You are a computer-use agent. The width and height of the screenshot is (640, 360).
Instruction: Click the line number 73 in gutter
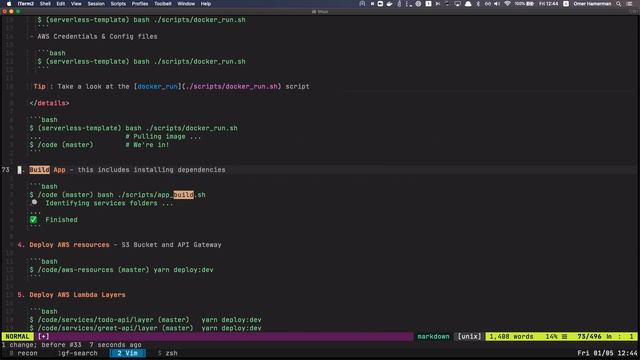tap(6, 170)
